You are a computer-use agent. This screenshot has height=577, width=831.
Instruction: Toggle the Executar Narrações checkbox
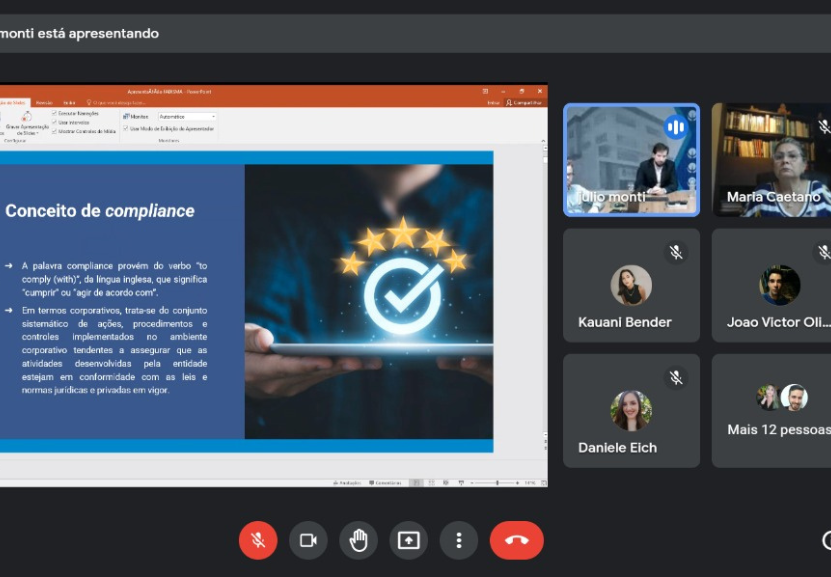click(x=54, y=115)
